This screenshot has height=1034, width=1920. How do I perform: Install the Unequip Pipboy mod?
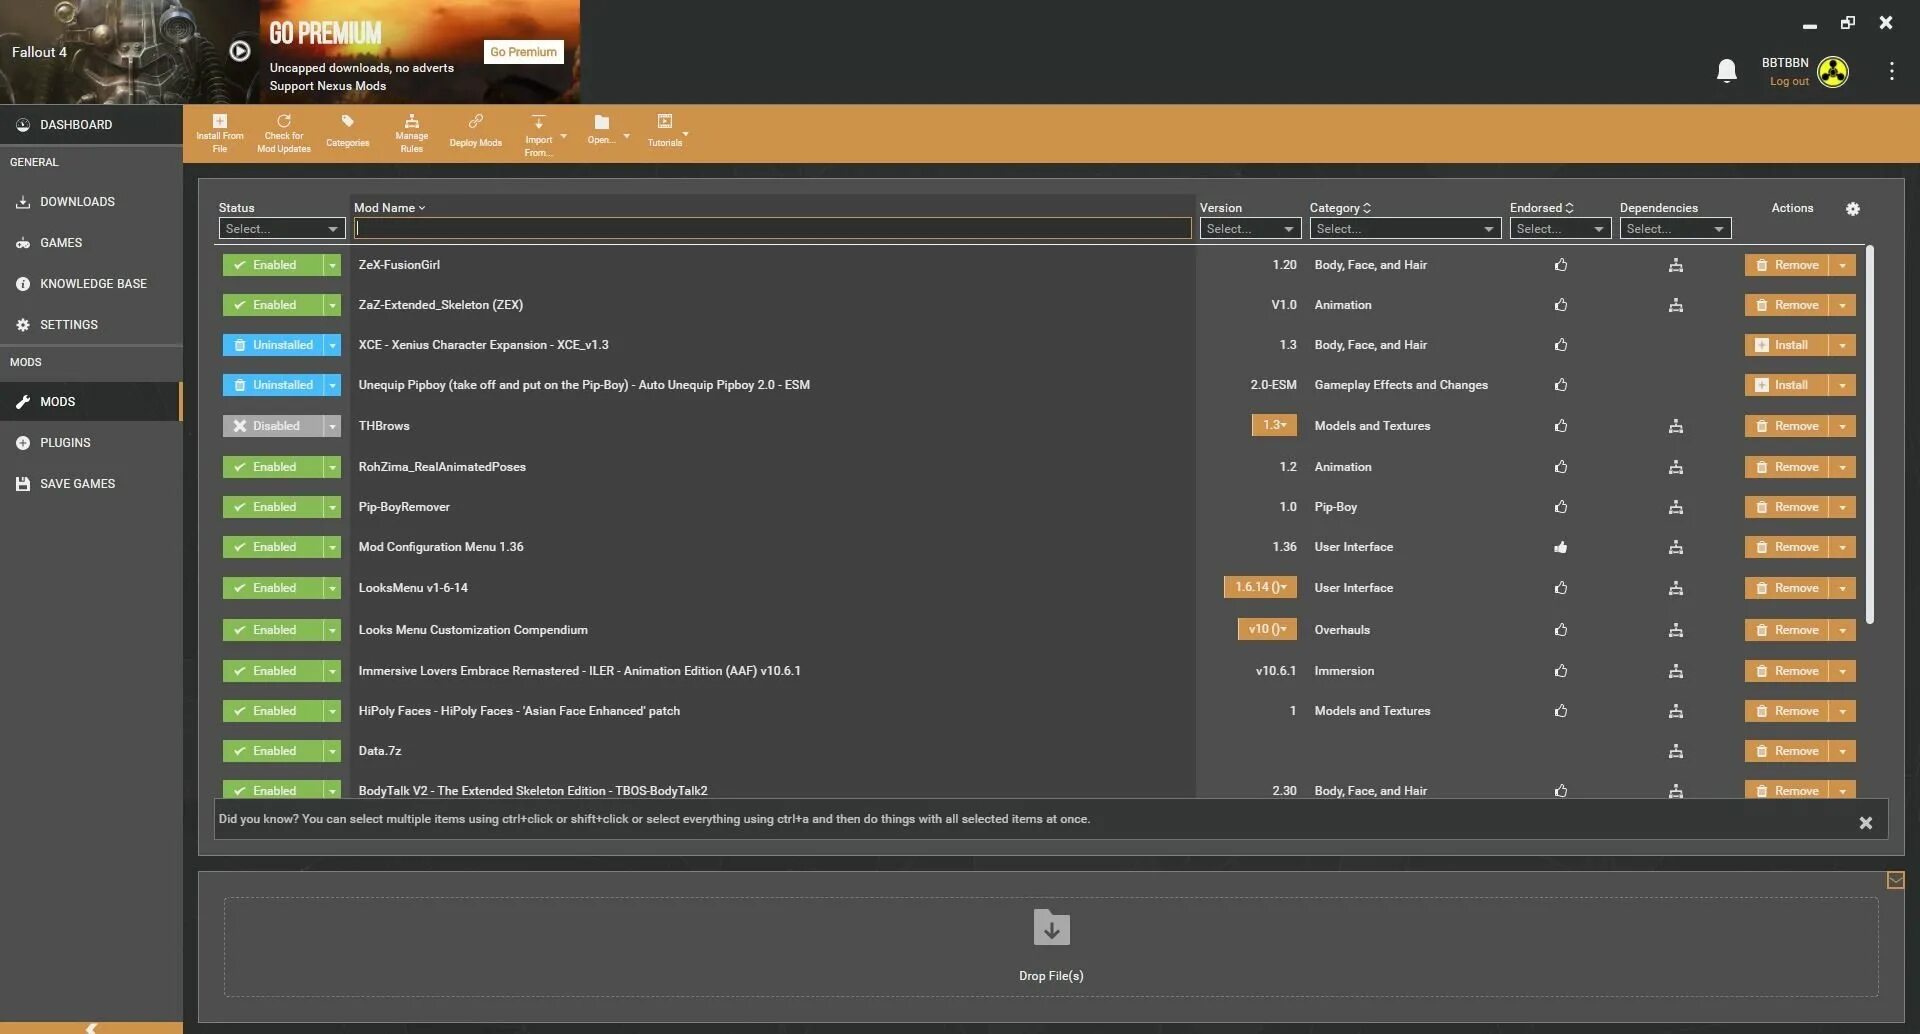[1787, 385]
